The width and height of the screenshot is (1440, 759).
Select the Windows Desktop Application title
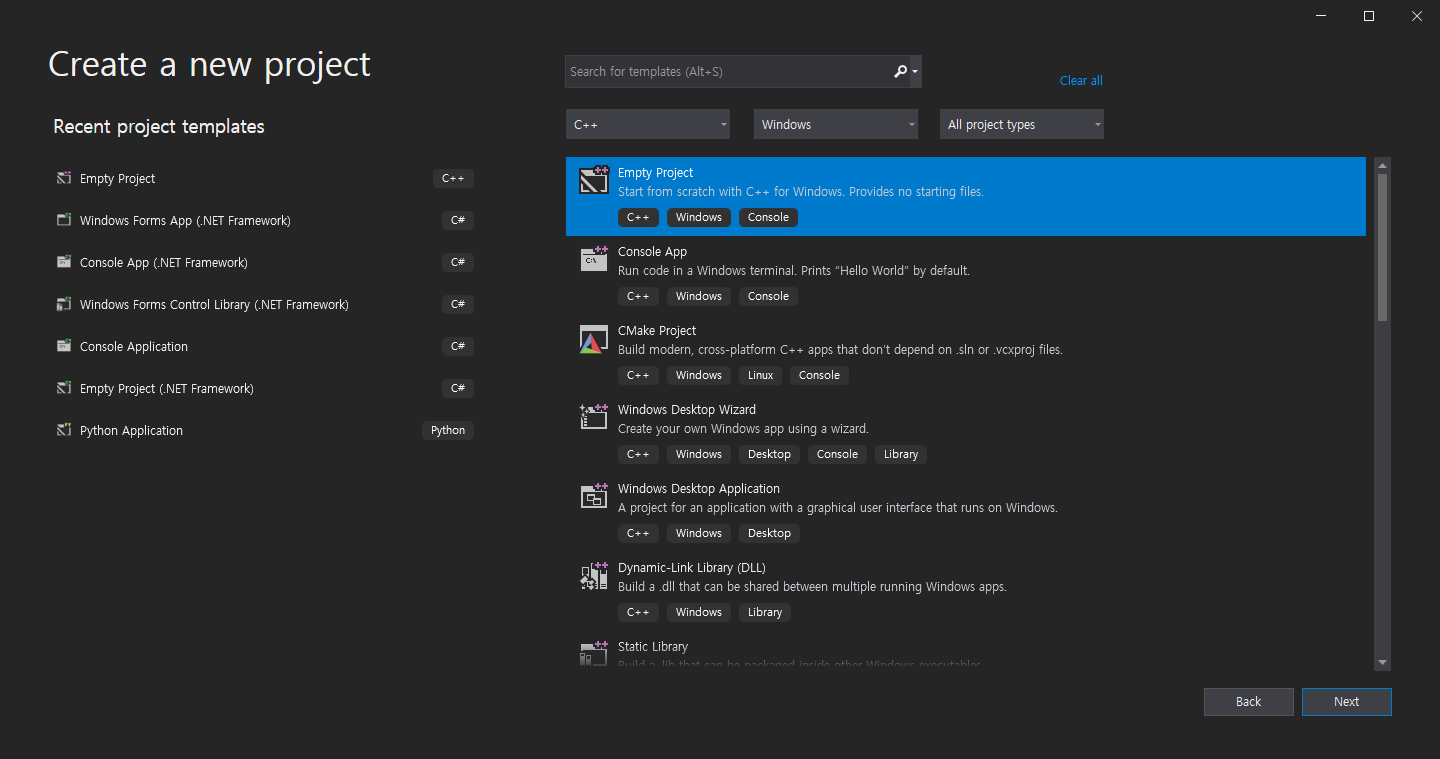click(x=699, y=489)
